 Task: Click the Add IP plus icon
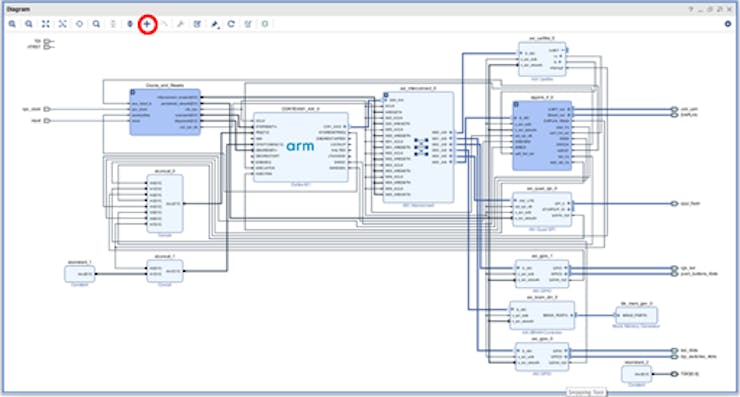tap(147, 24)
